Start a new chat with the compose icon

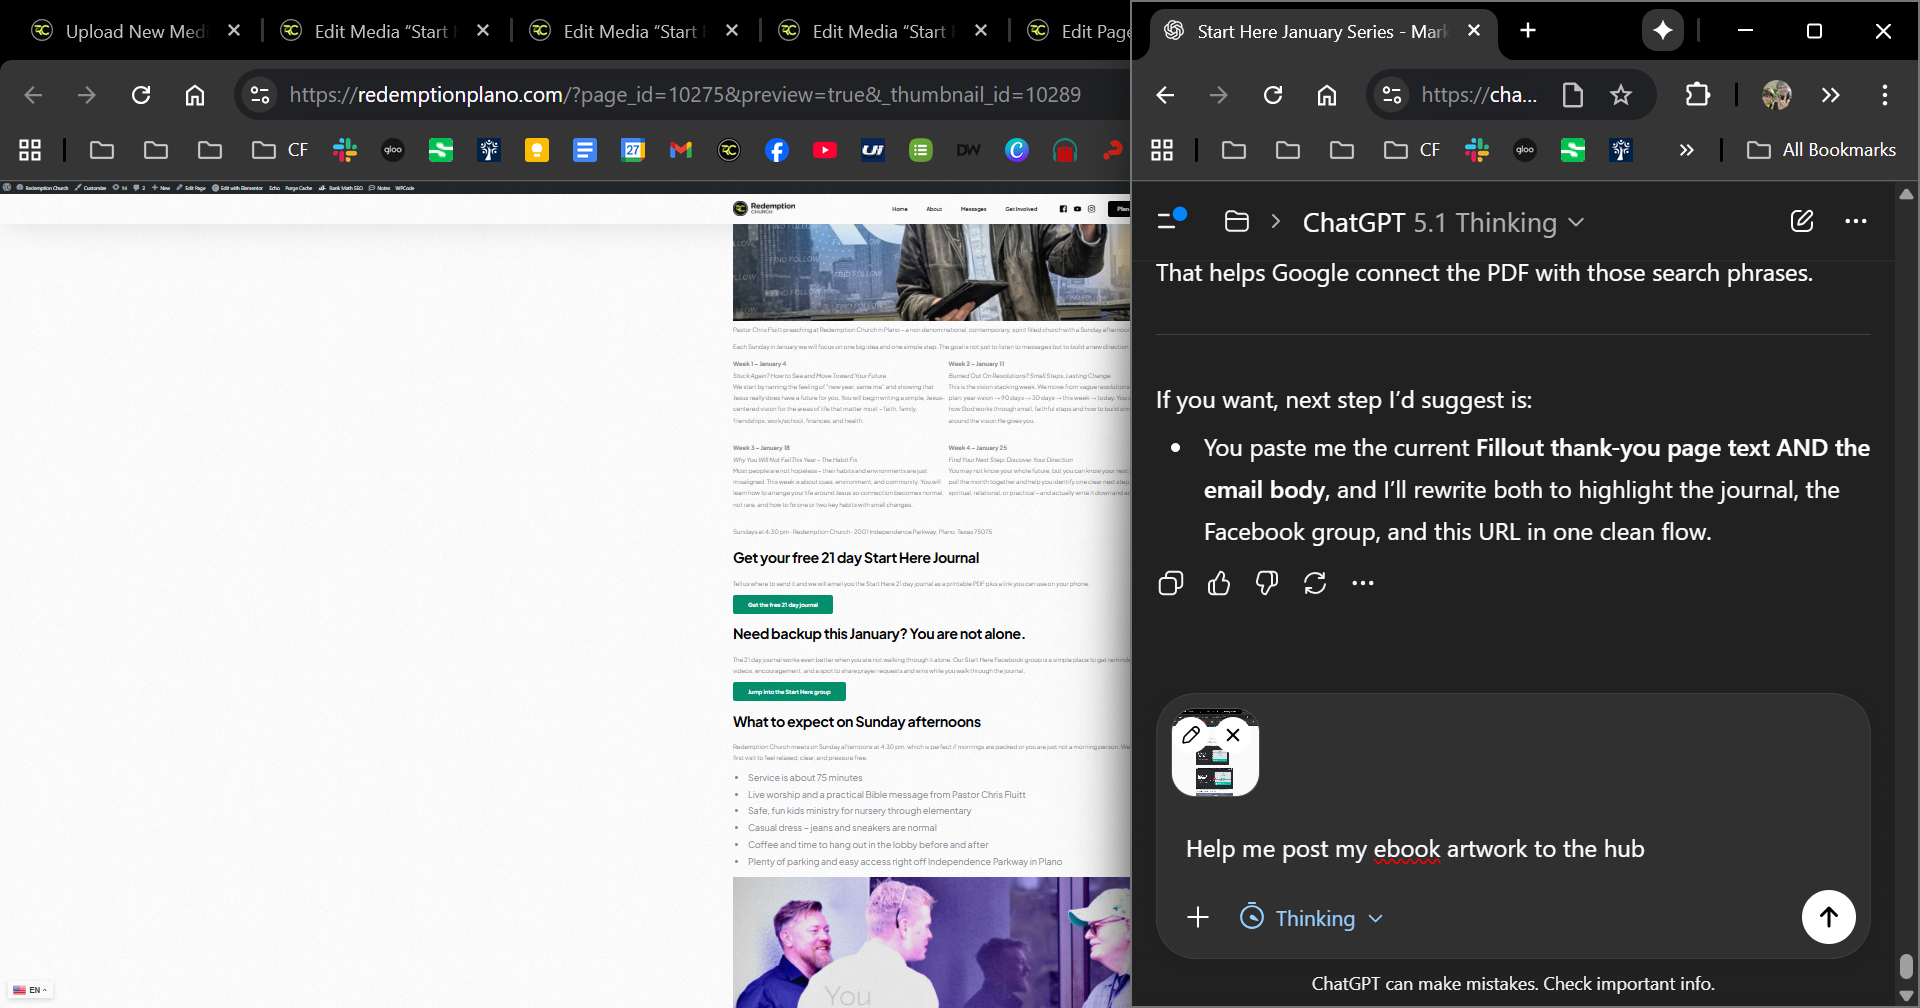(1801, 221)
